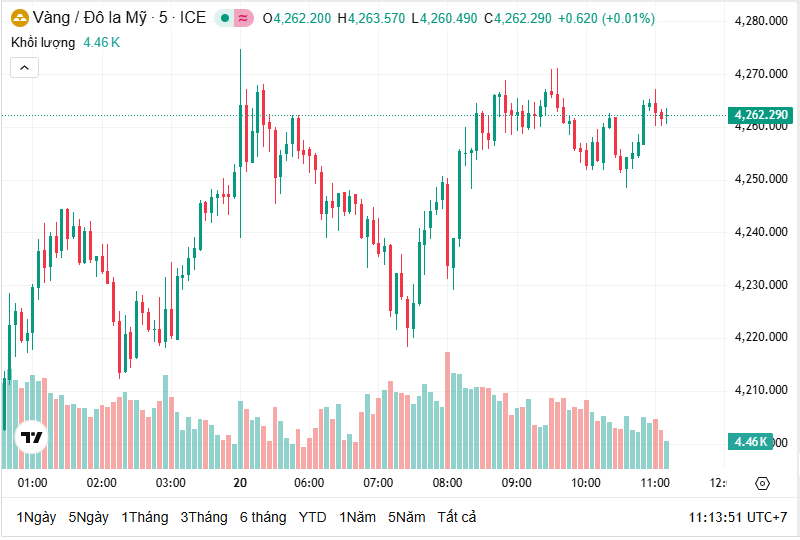Collapse the indicator legend with chevron

[x=24, y=67]
